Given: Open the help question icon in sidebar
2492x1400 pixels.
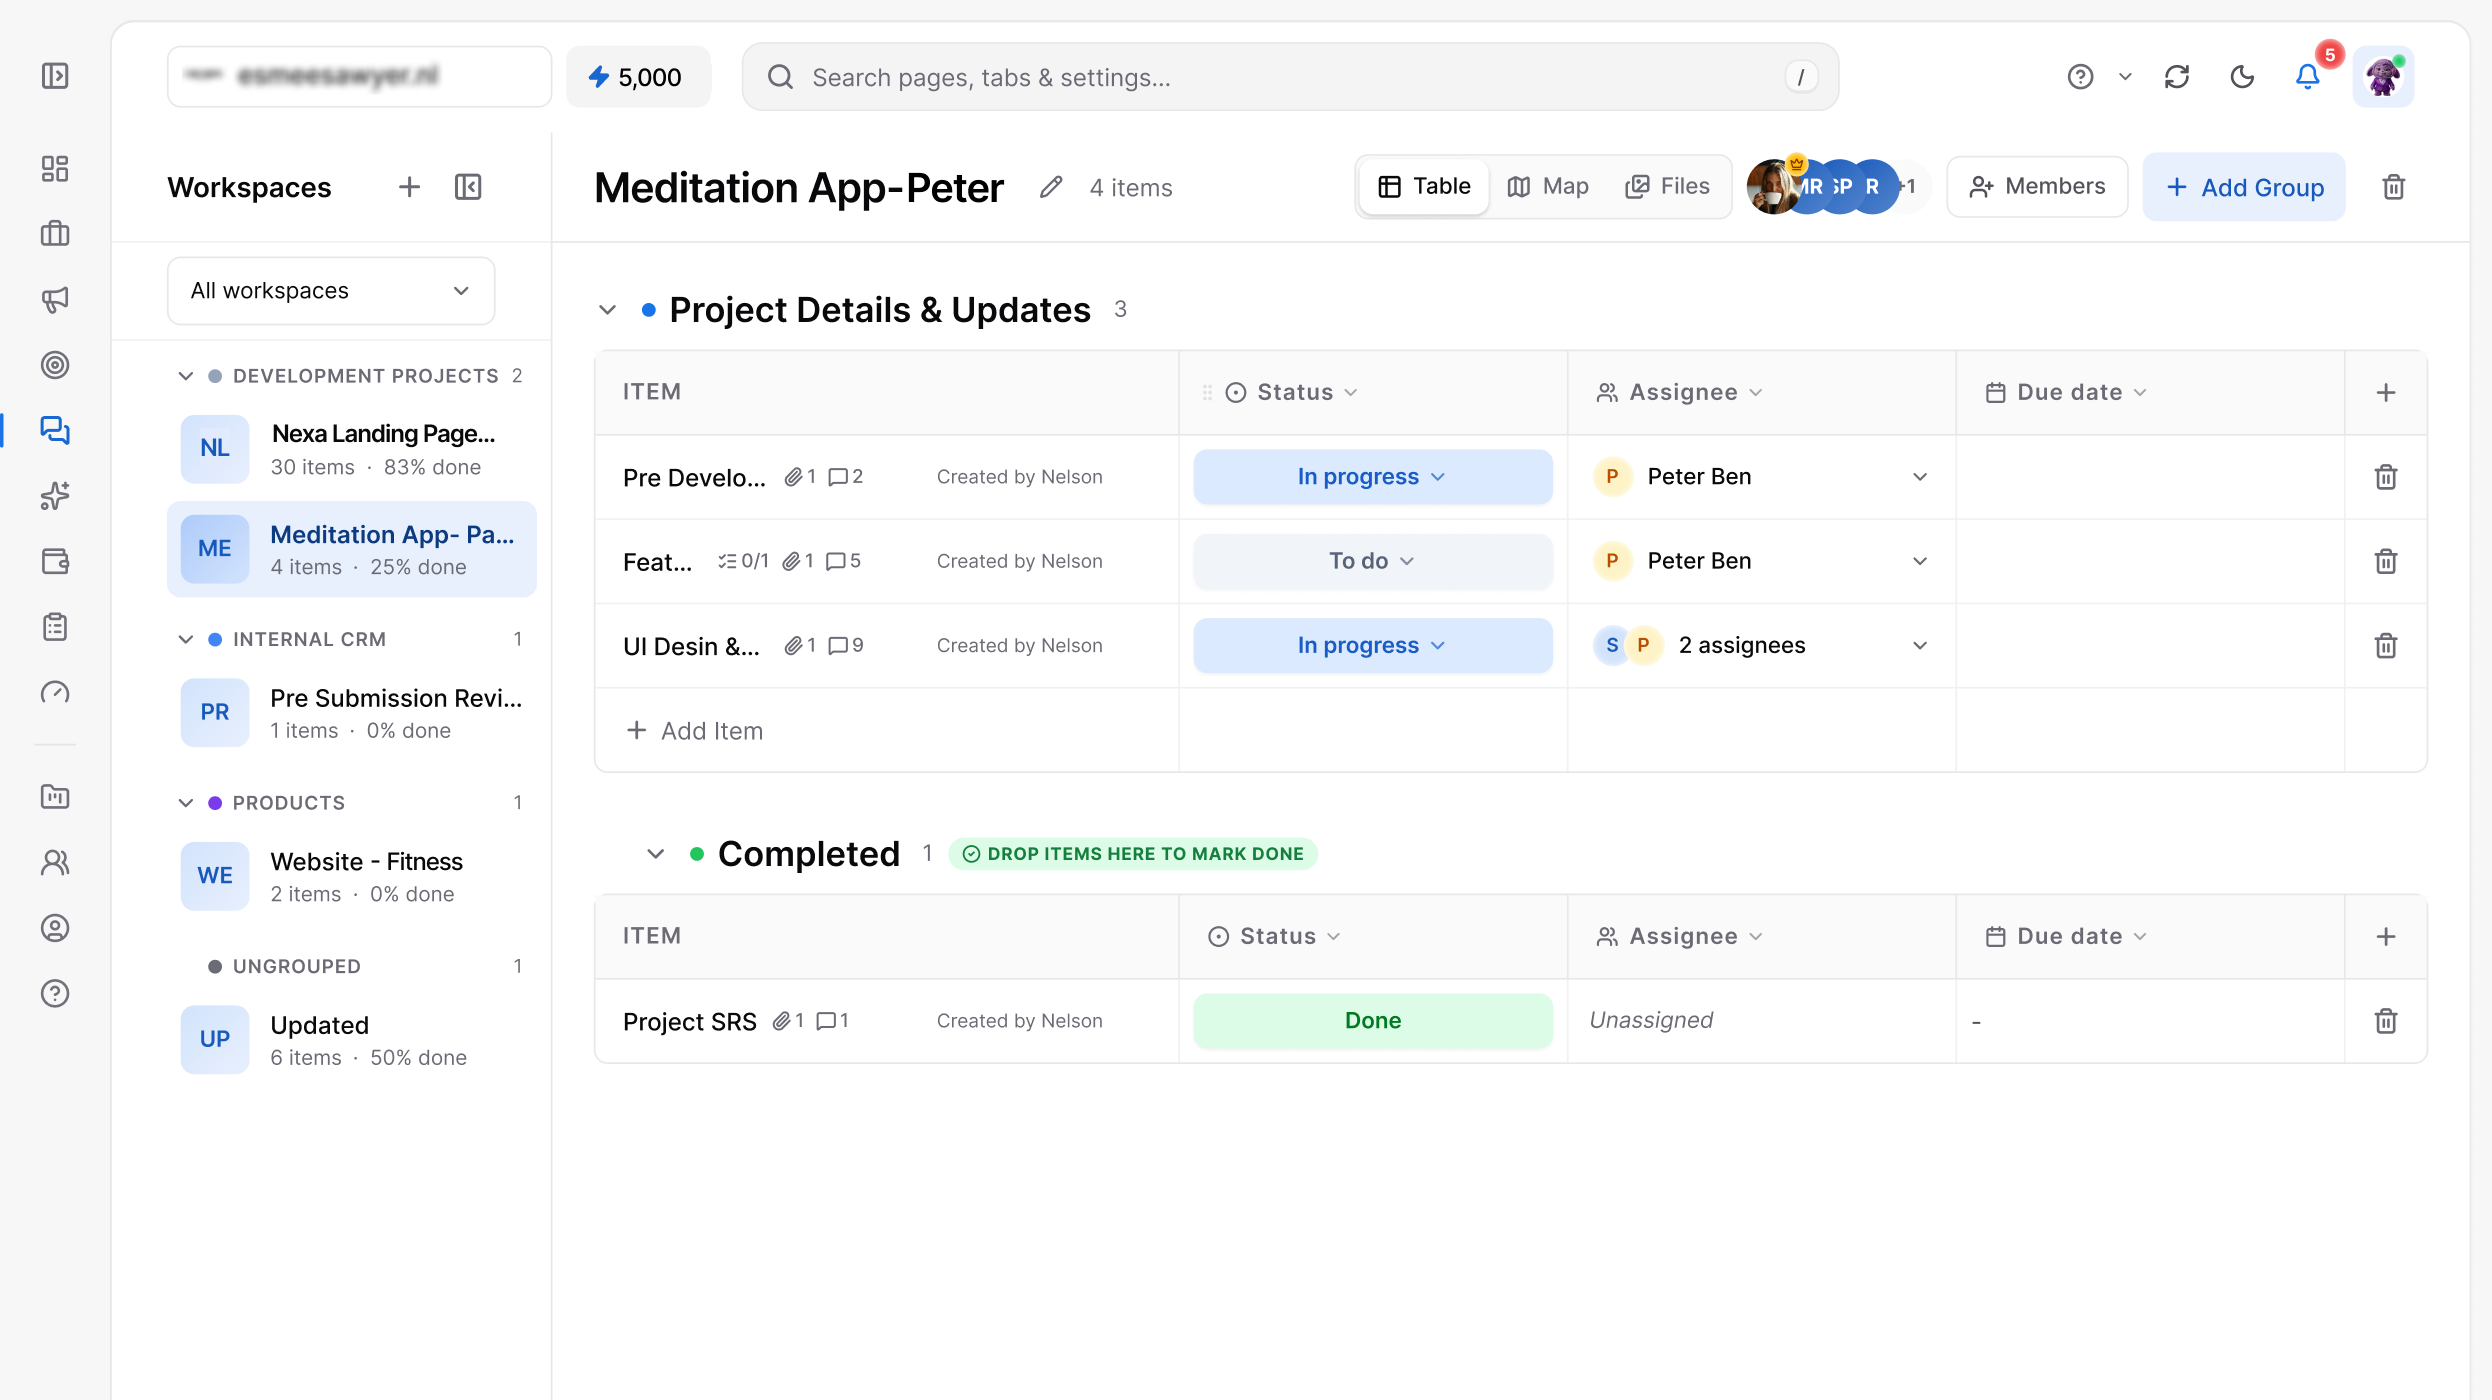Looking at the screenshot, I should click(x=55, y=993).
